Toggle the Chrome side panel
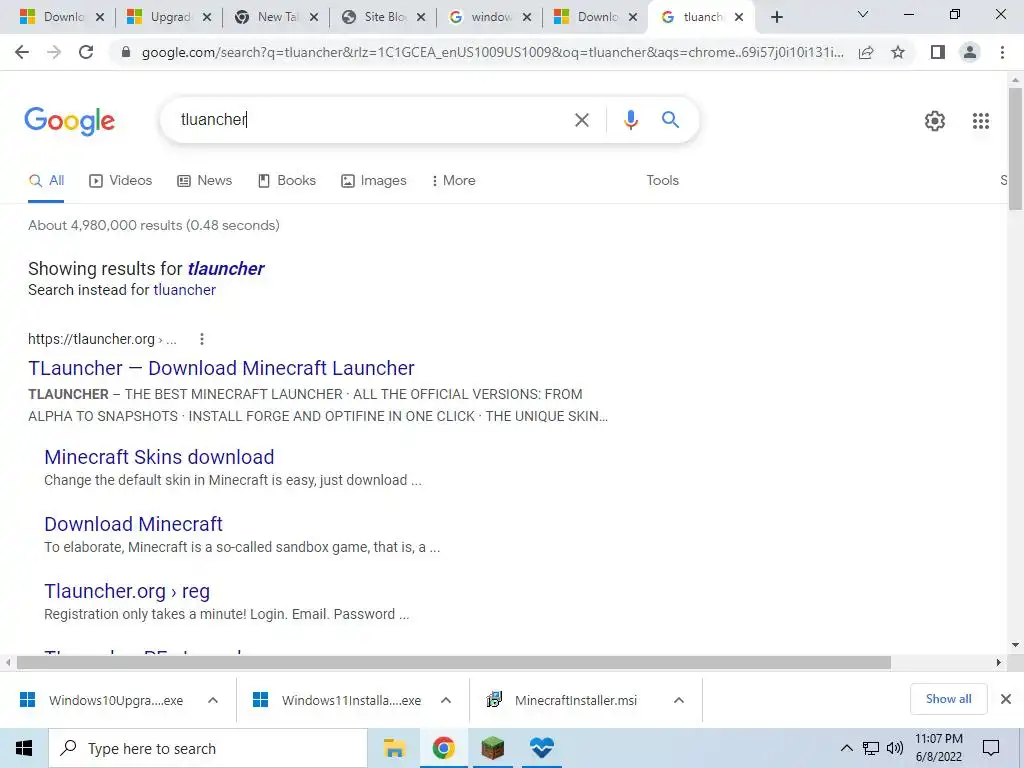This screenshot has height=768, width=1024. (x=938, y=52)
